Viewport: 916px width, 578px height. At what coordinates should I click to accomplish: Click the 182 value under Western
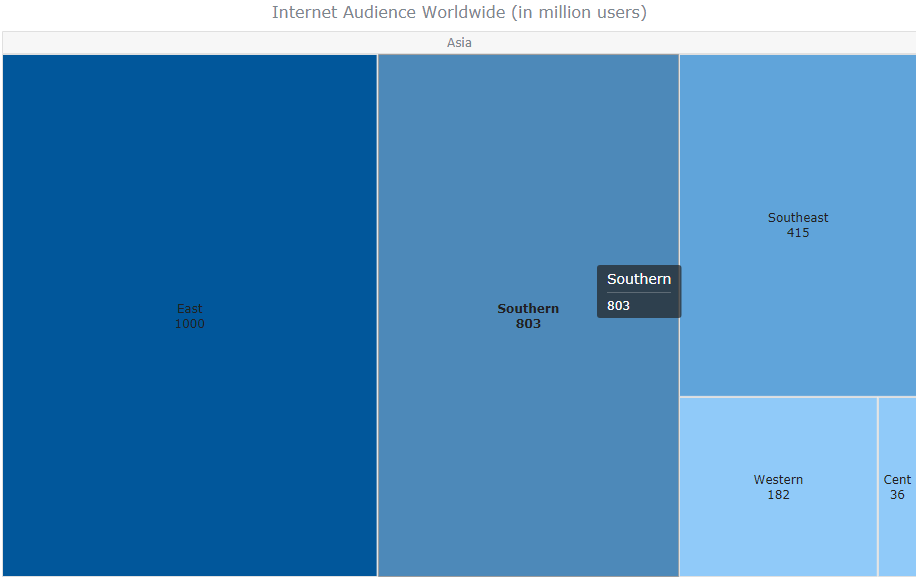coord(778,495)
